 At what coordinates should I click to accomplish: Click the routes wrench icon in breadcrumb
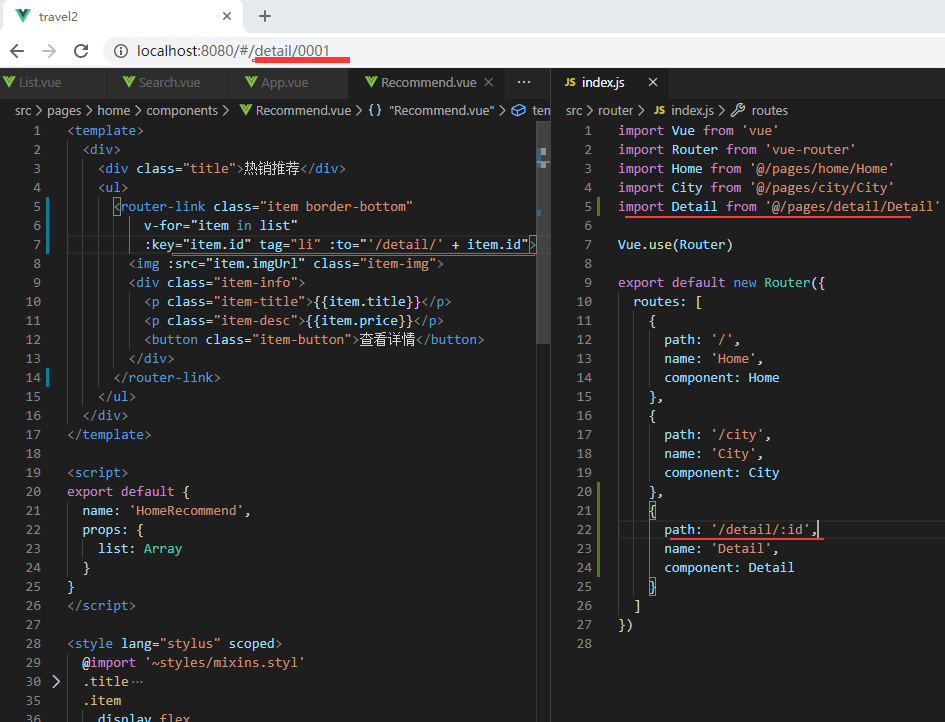738,110
